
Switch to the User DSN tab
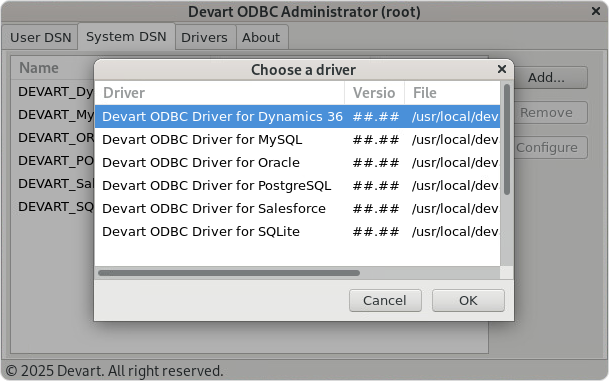[40, 37]
